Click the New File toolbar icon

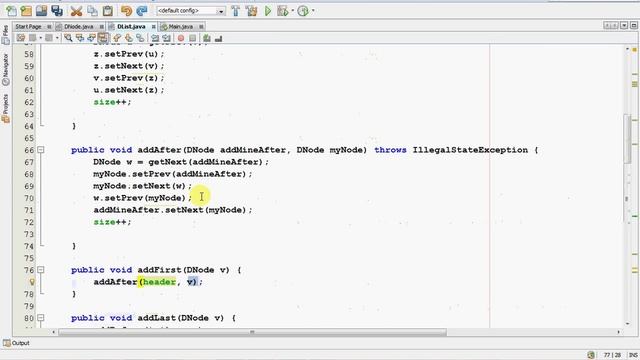click(x=11, y=11)
